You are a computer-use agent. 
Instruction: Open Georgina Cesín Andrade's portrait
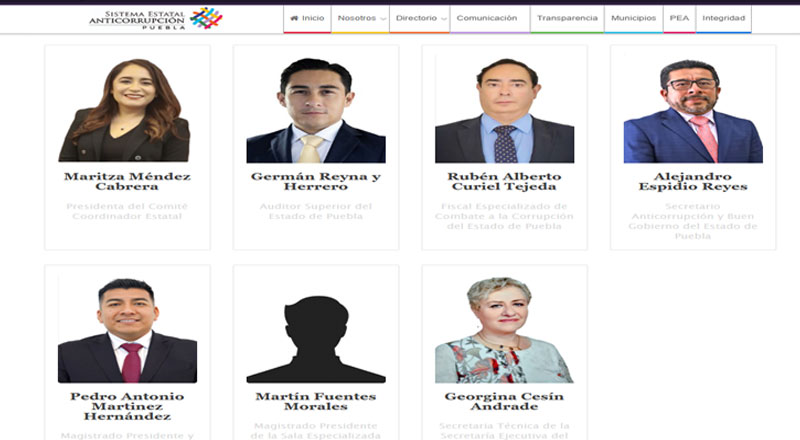click(505, 330)
